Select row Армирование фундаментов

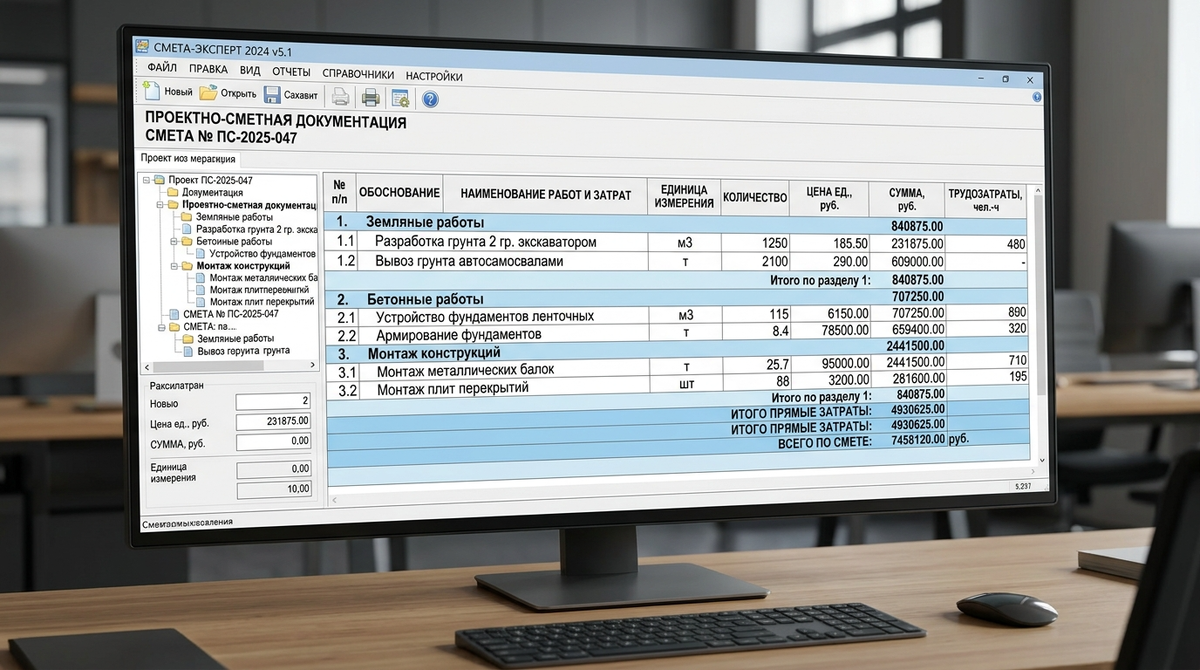(677, 332)
